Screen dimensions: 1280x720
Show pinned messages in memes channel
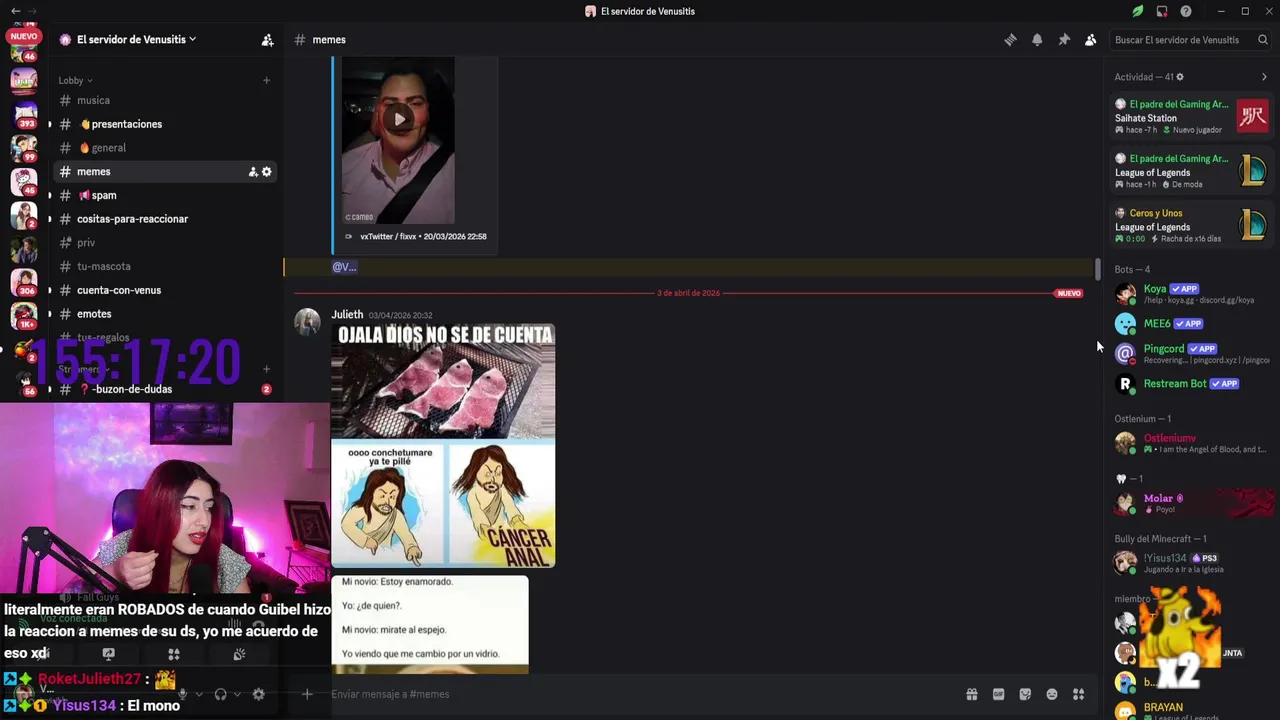click(1064, 40)
